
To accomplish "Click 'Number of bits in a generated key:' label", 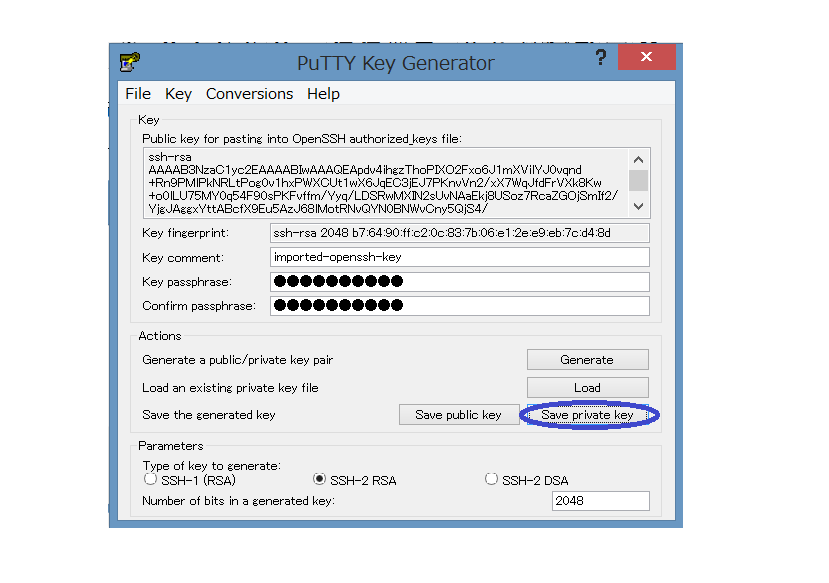I will 238,501.
